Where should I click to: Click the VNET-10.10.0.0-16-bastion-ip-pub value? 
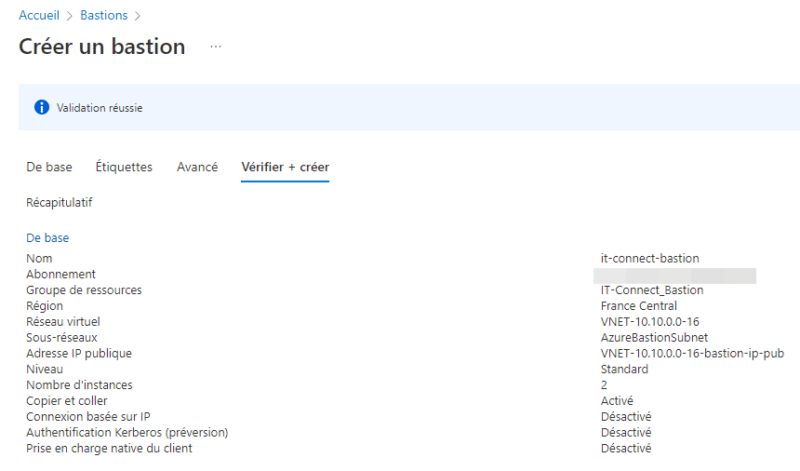click(x=692, y=353)
